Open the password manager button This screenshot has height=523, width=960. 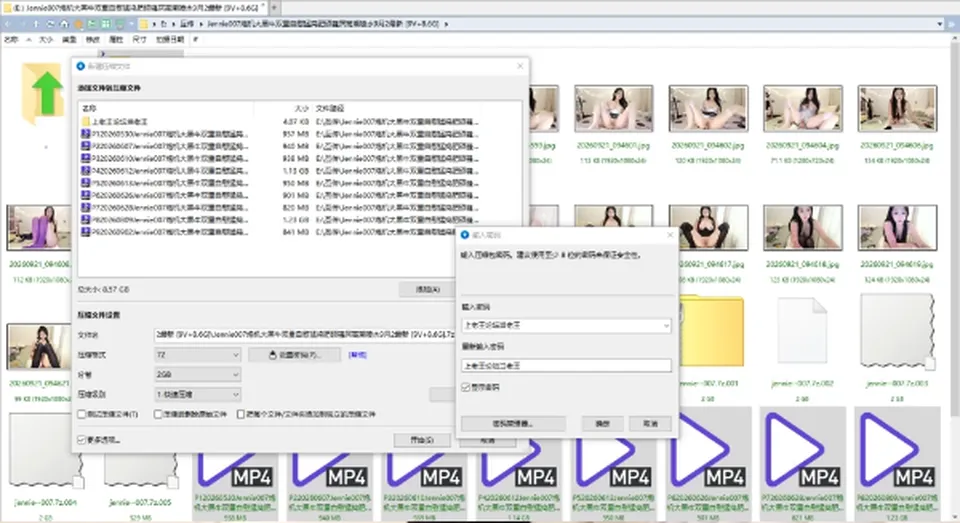(512, 424)
